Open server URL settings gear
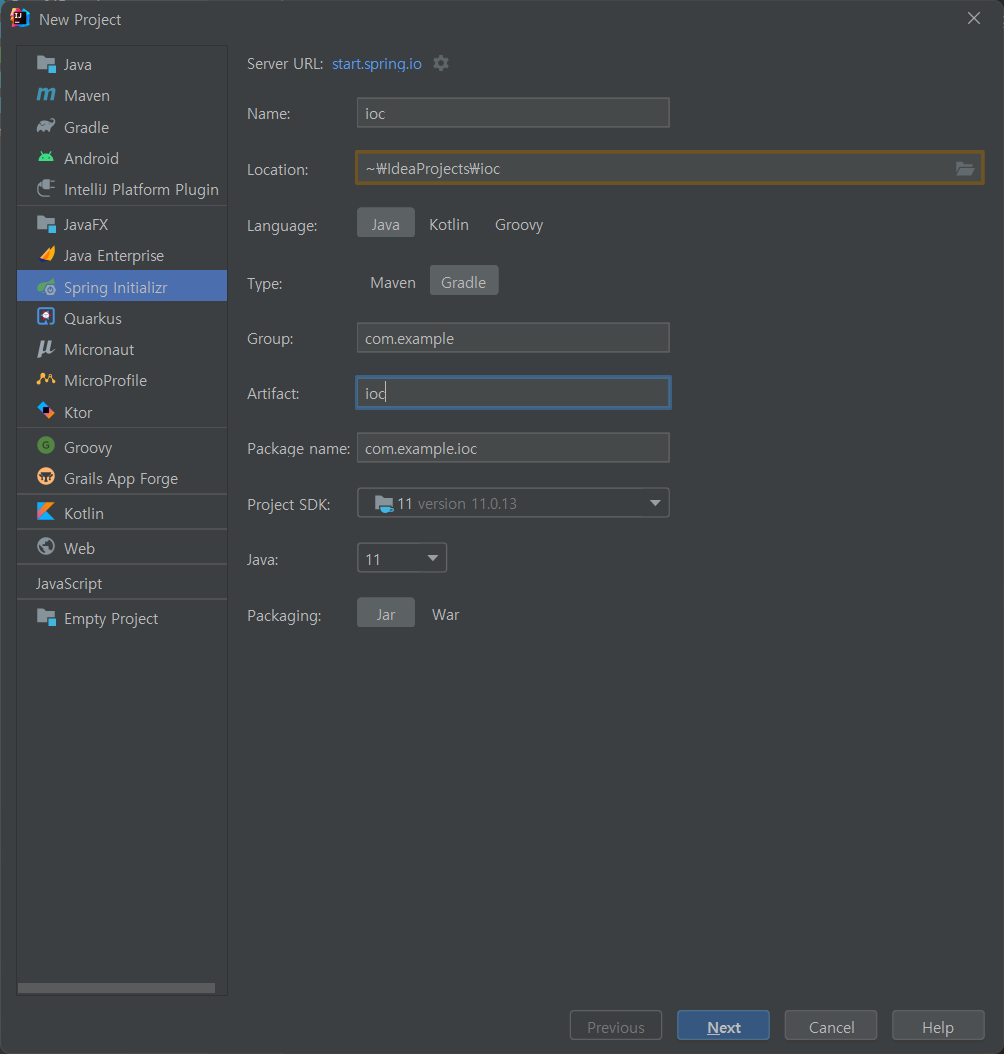Viewport: 1004px width, 1054px height. coord(441,63)
